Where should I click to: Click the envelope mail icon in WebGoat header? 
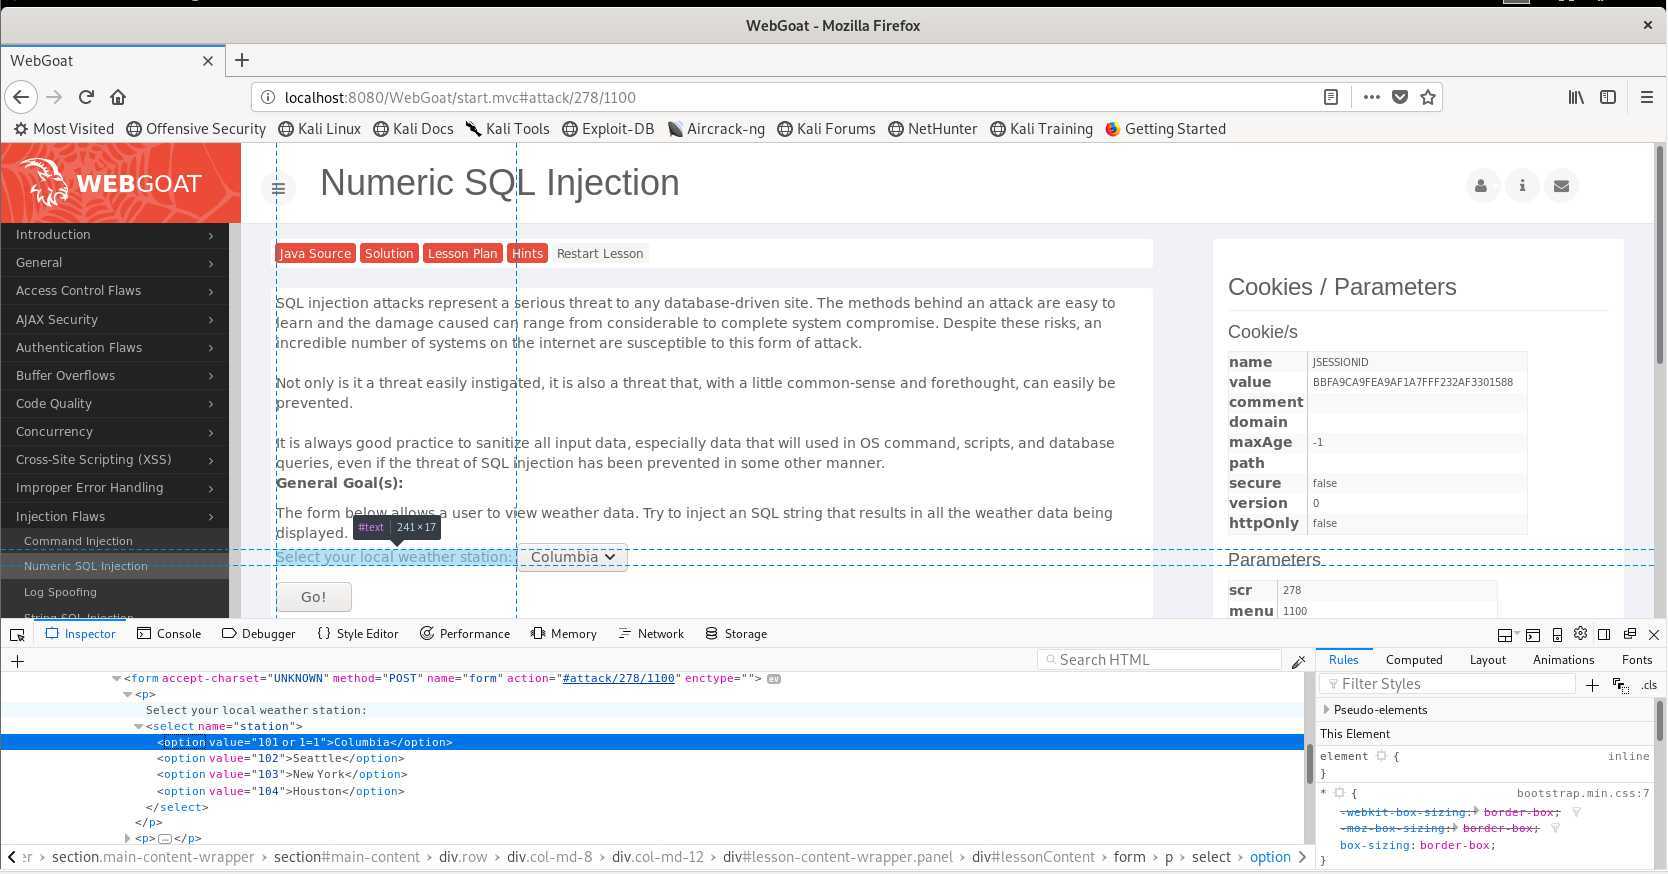coord(1562,186)
